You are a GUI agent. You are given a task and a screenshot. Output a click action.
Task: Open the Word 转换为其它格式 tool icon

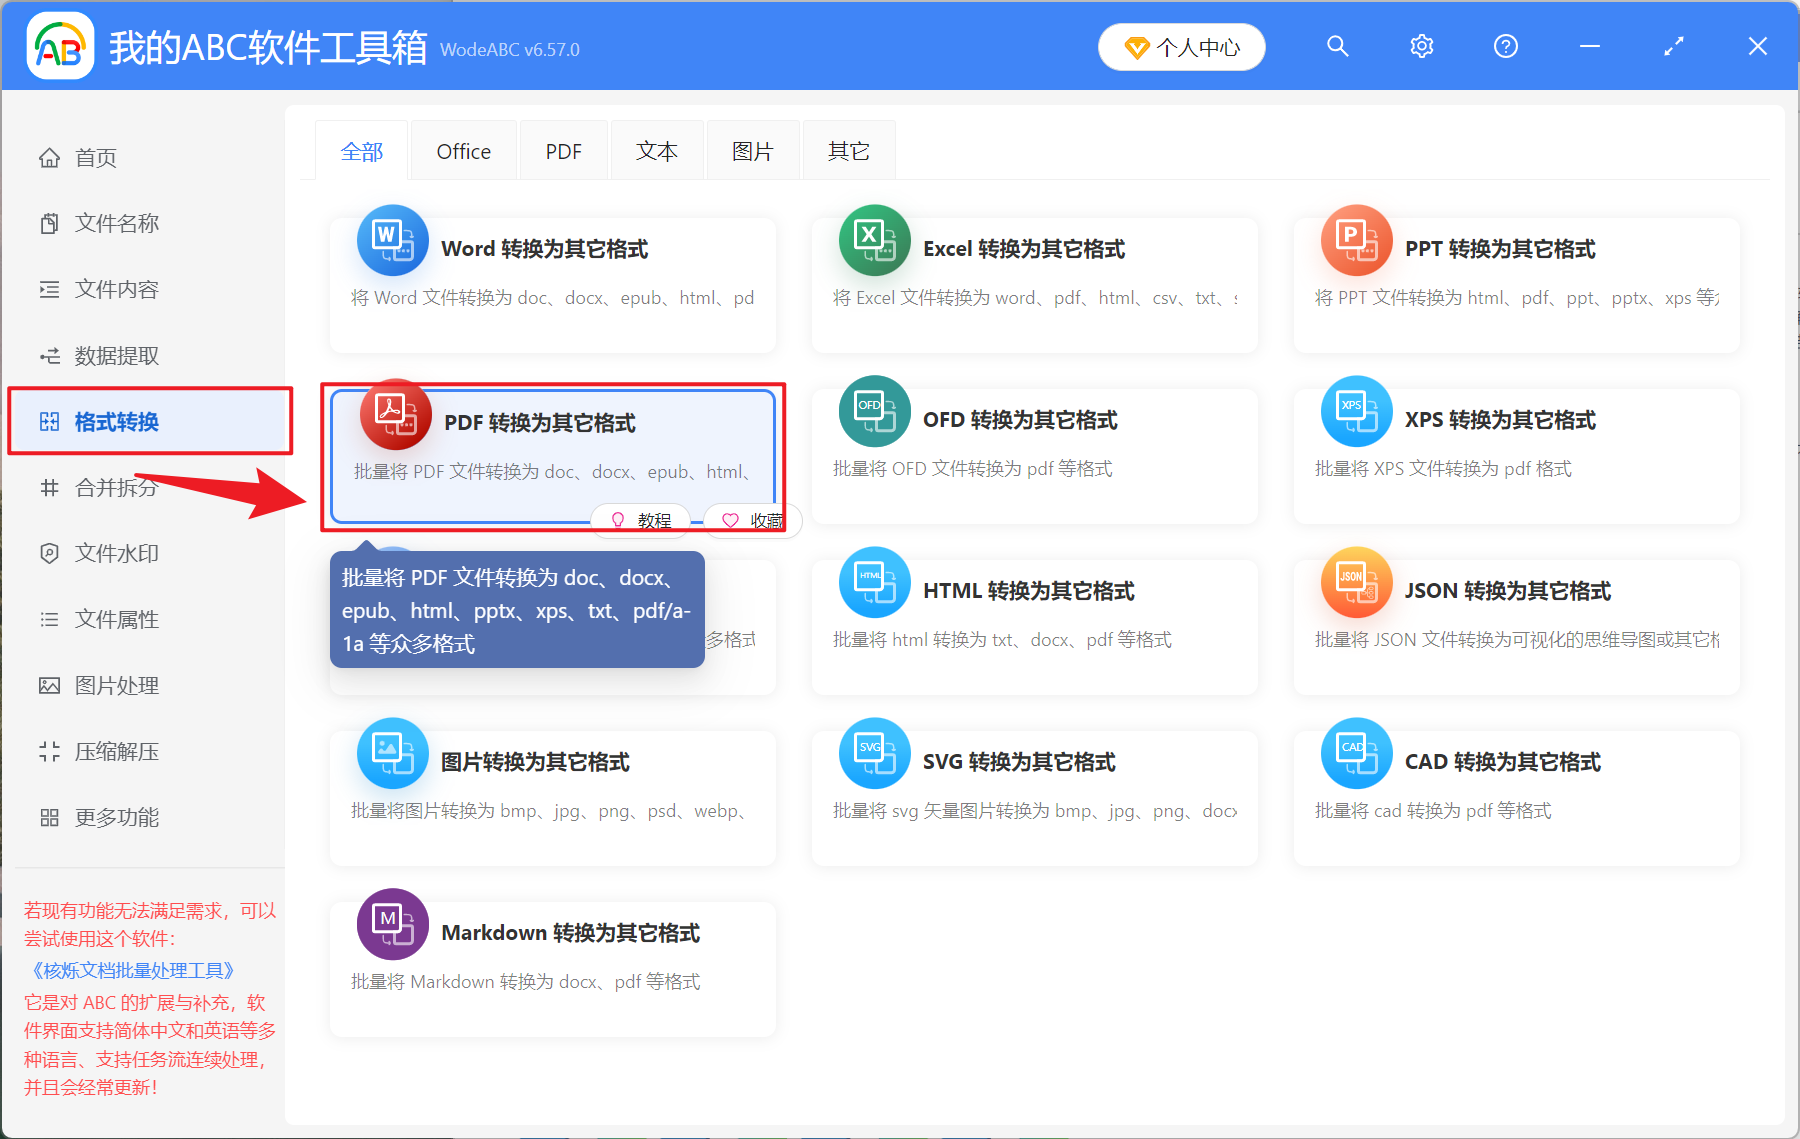(x=392, y=241)
